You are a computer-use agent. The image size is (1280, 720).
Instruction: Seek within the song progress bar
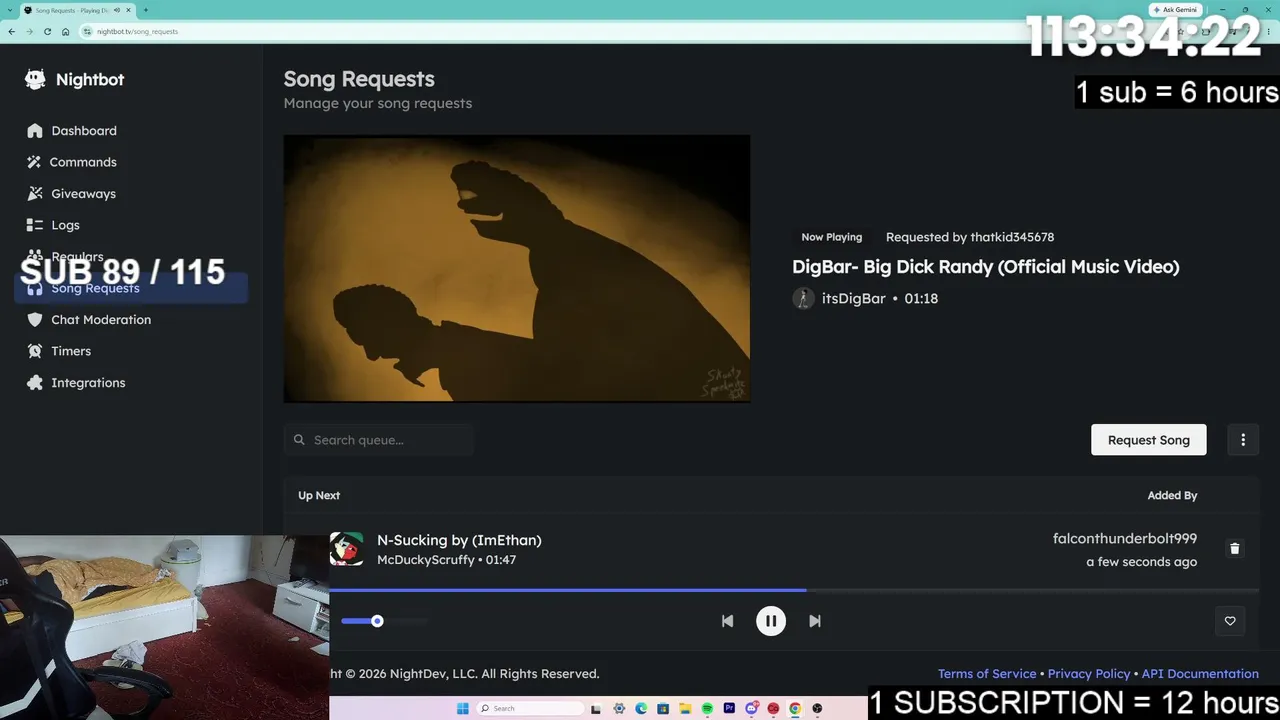794,590
